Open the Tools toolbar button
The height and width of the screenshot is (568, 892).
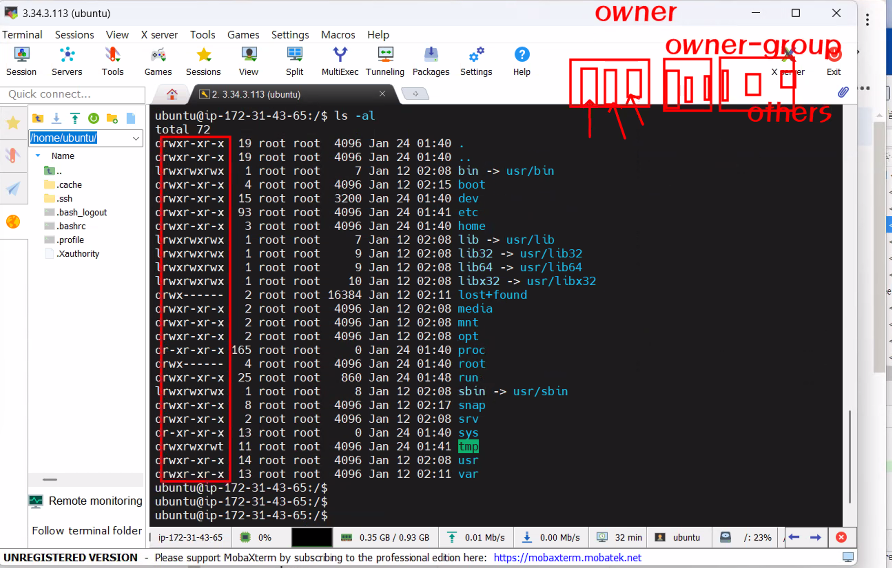113,61
